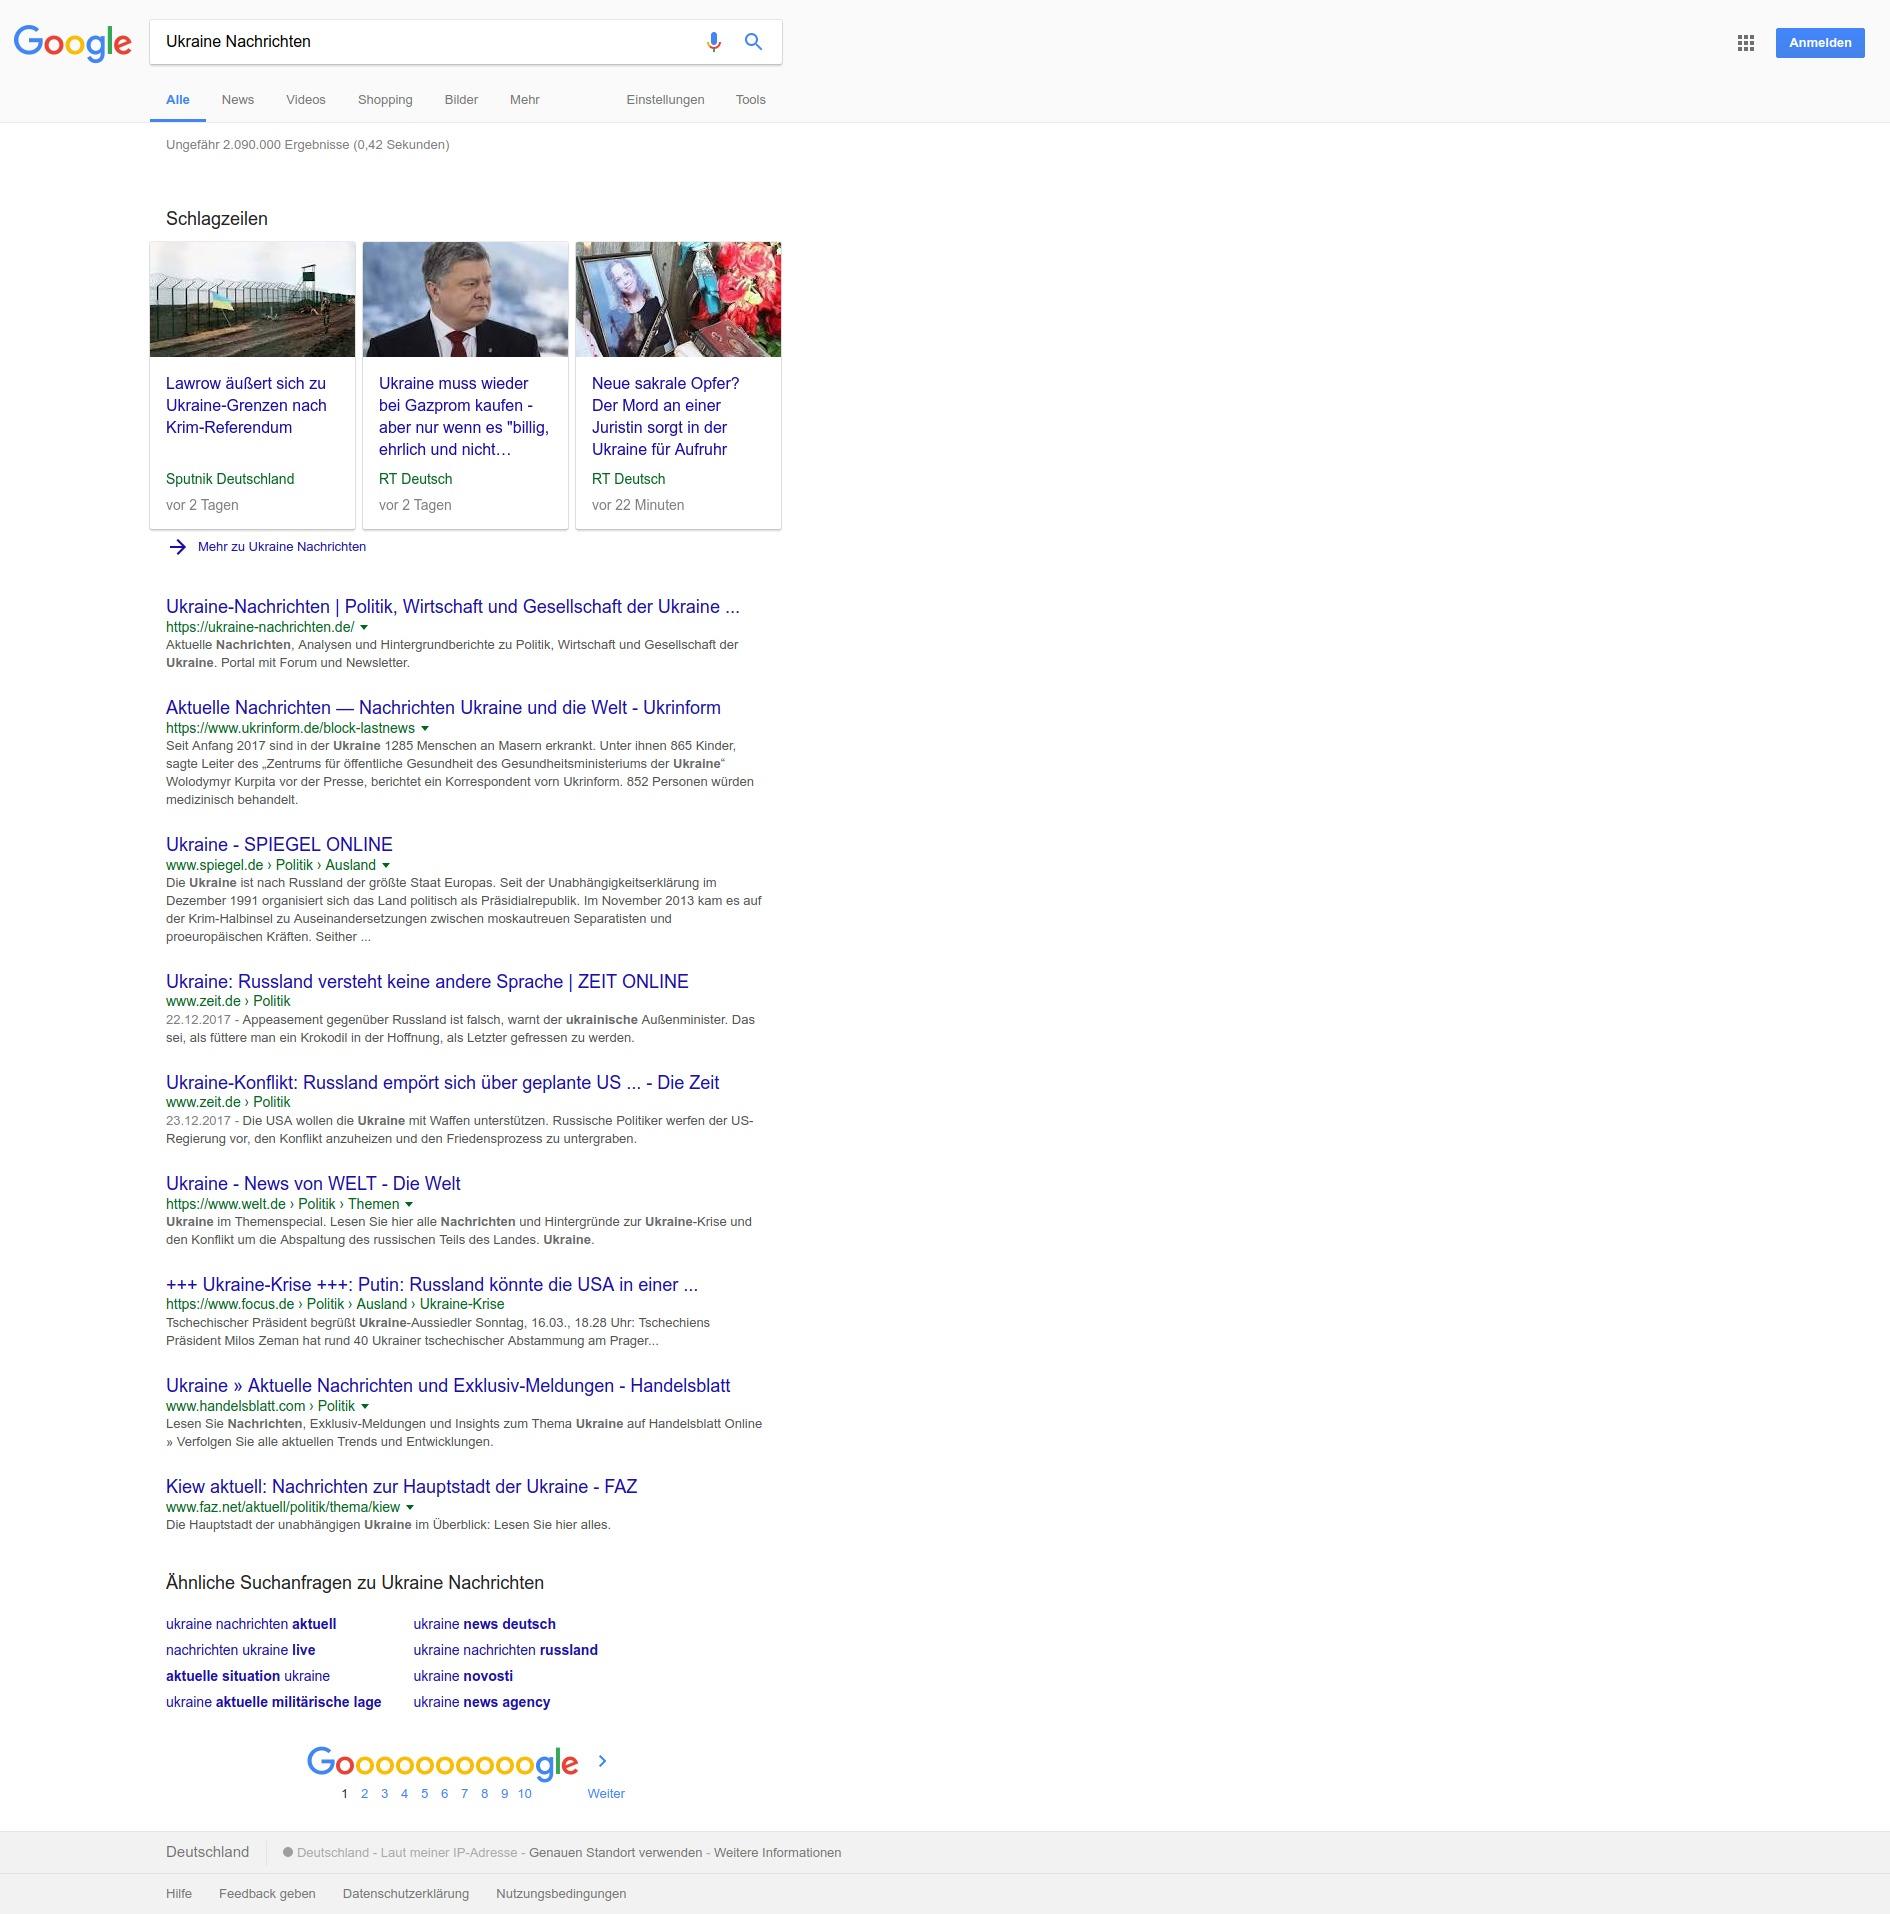This screenshot has height=1914, width=1890.
Task: Click the magnifying glass search icon
Action: [x=753, y=42]
